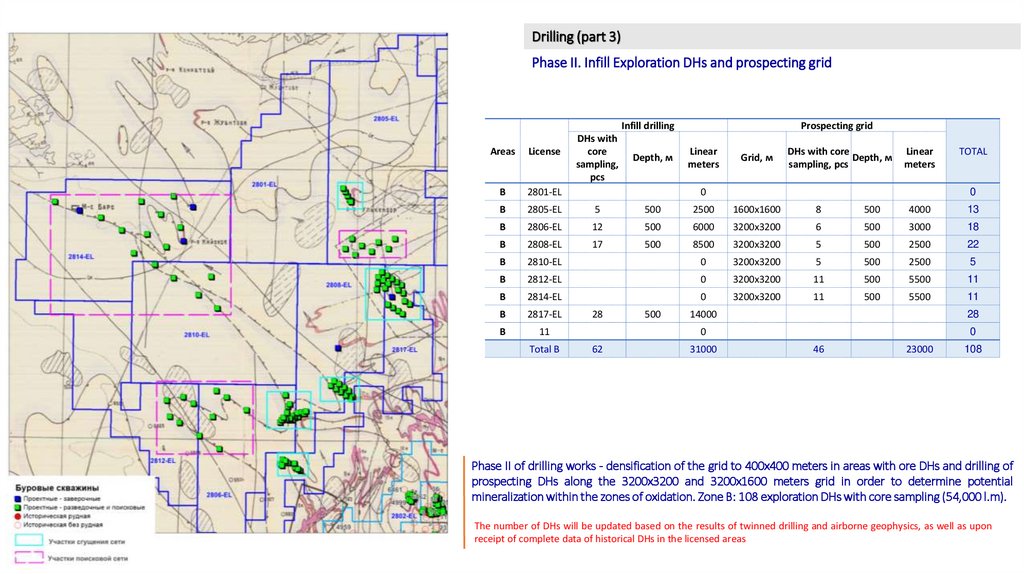This screenshot has width=1024, height=574.
Task: Click the '2801-EL' label on the map
Action: point(264,184)
